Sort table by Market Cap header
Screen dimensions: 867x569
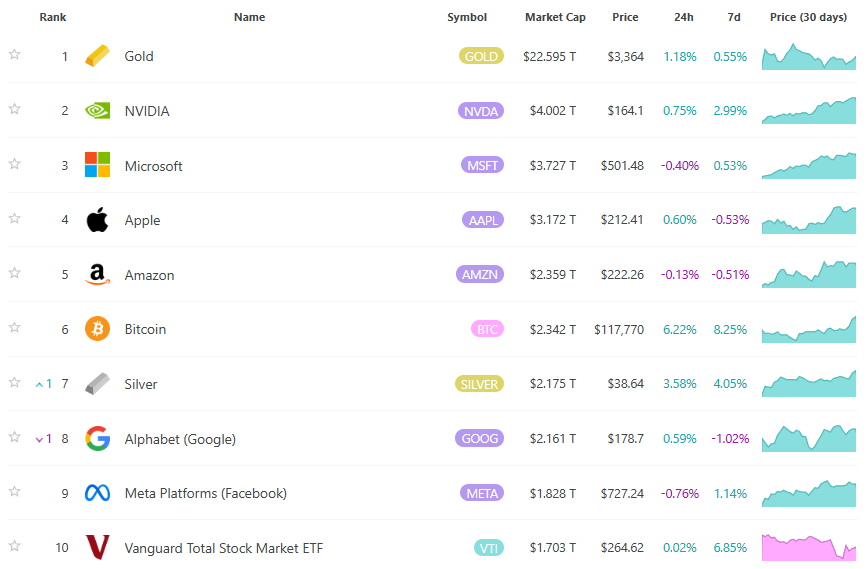pyautogui.click(x=555, y=17)
